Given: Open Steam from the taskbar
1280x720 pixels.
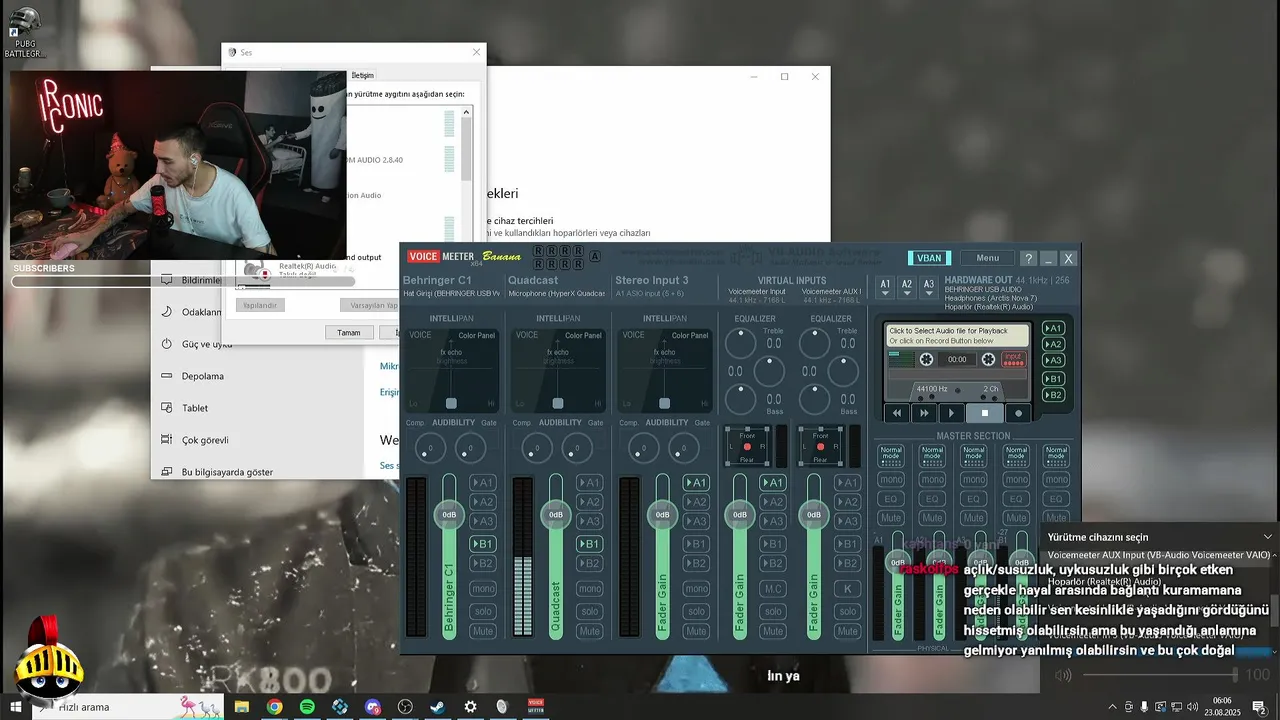Looking at the screenshot, I should (x=437, y=707).
